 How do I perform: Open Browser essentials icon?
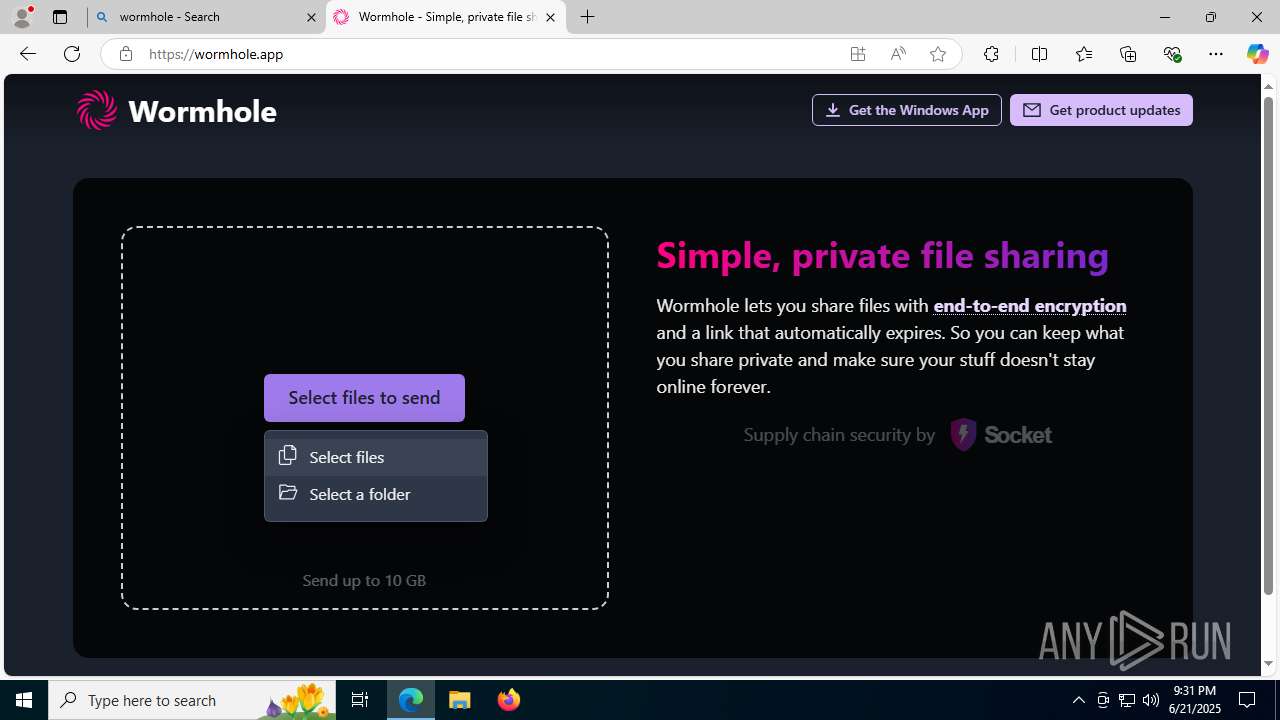1172,54
